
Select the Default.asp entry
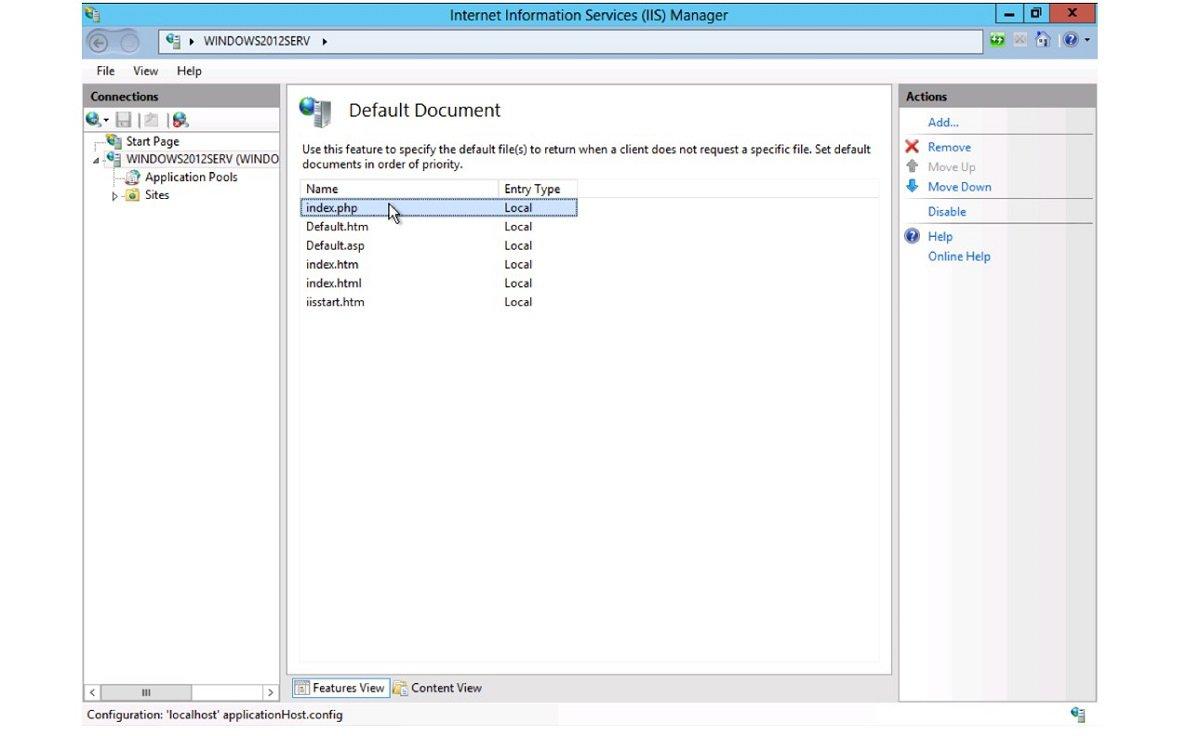click(x=439, y=246)
